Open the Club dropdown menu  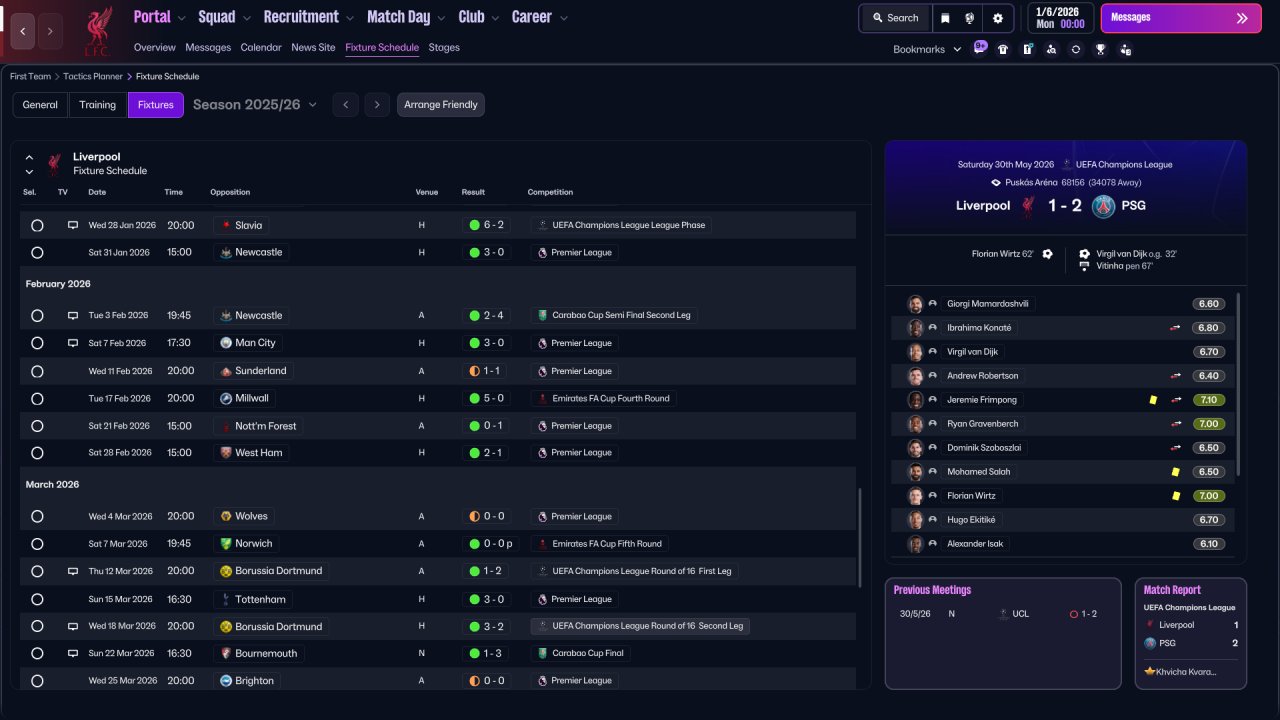coord(479,17)
